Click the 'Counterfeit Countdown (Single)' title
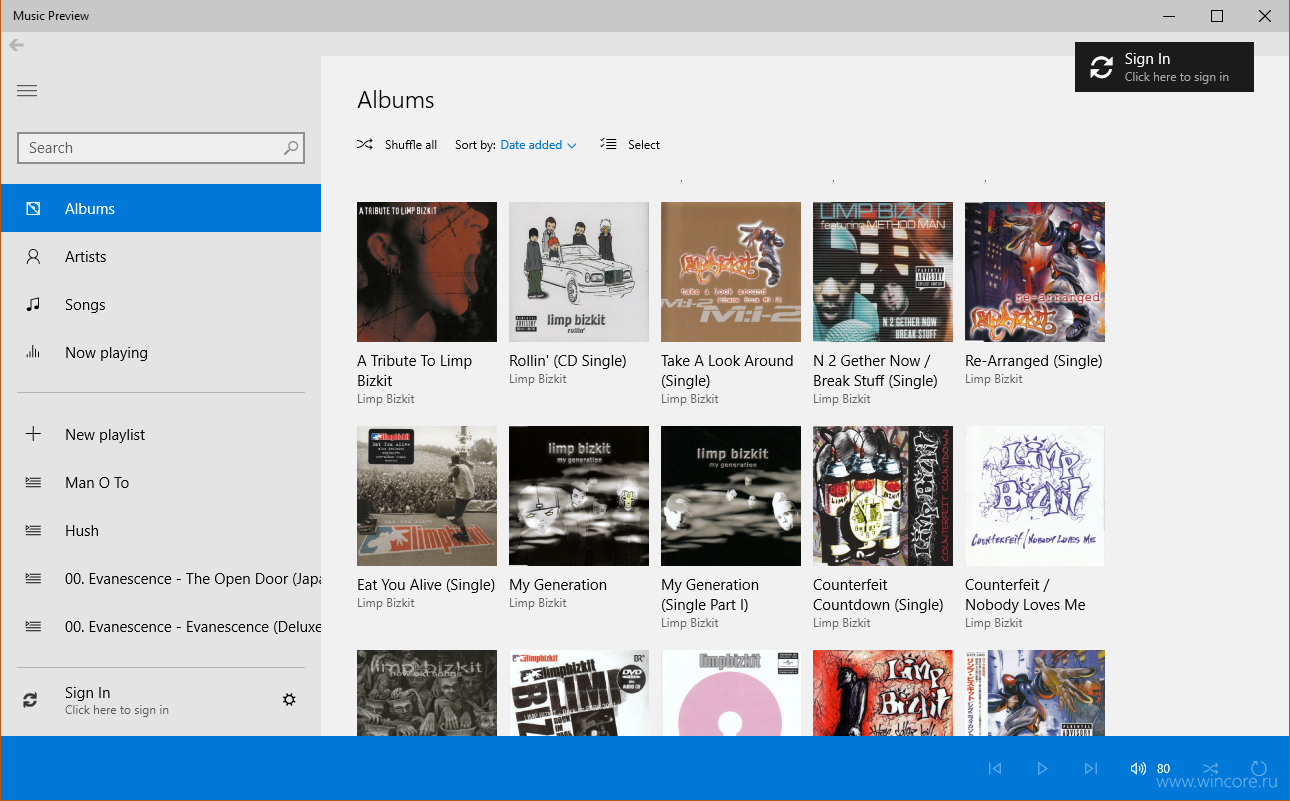The image size is (1290, 801). point(878,595)
